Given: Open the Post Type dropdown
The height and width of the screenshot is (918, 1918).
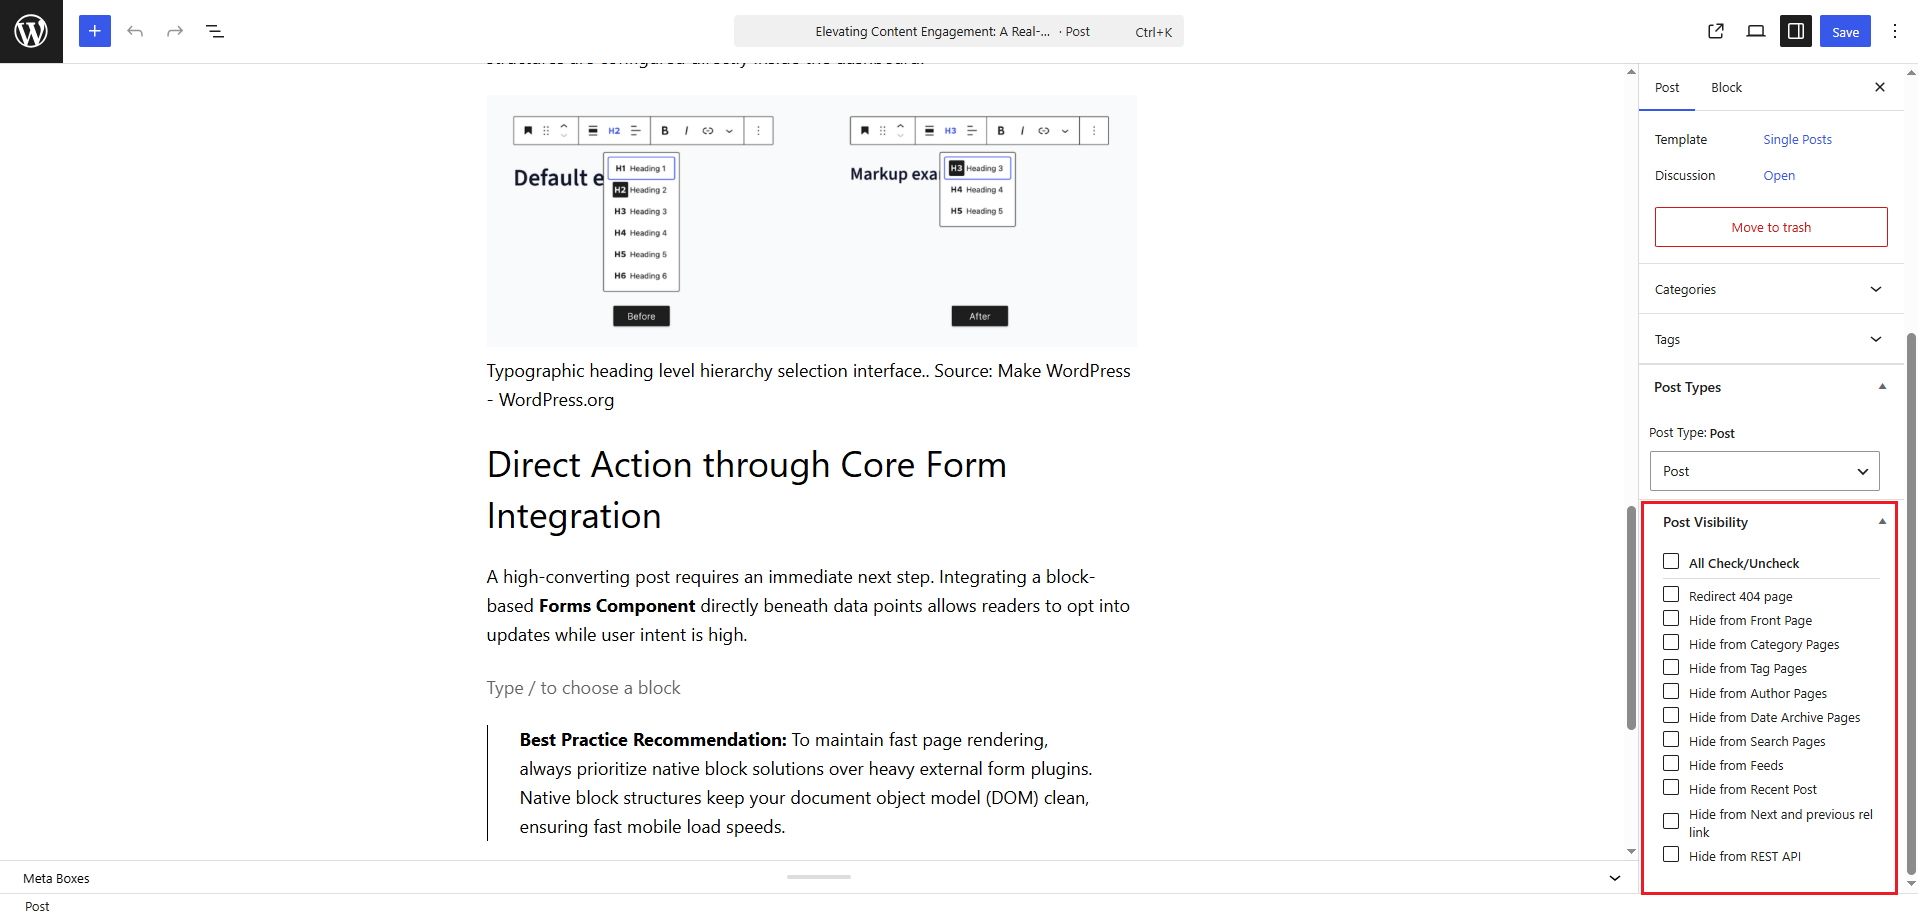Looking at the screenshot, I should point(1765,471).
